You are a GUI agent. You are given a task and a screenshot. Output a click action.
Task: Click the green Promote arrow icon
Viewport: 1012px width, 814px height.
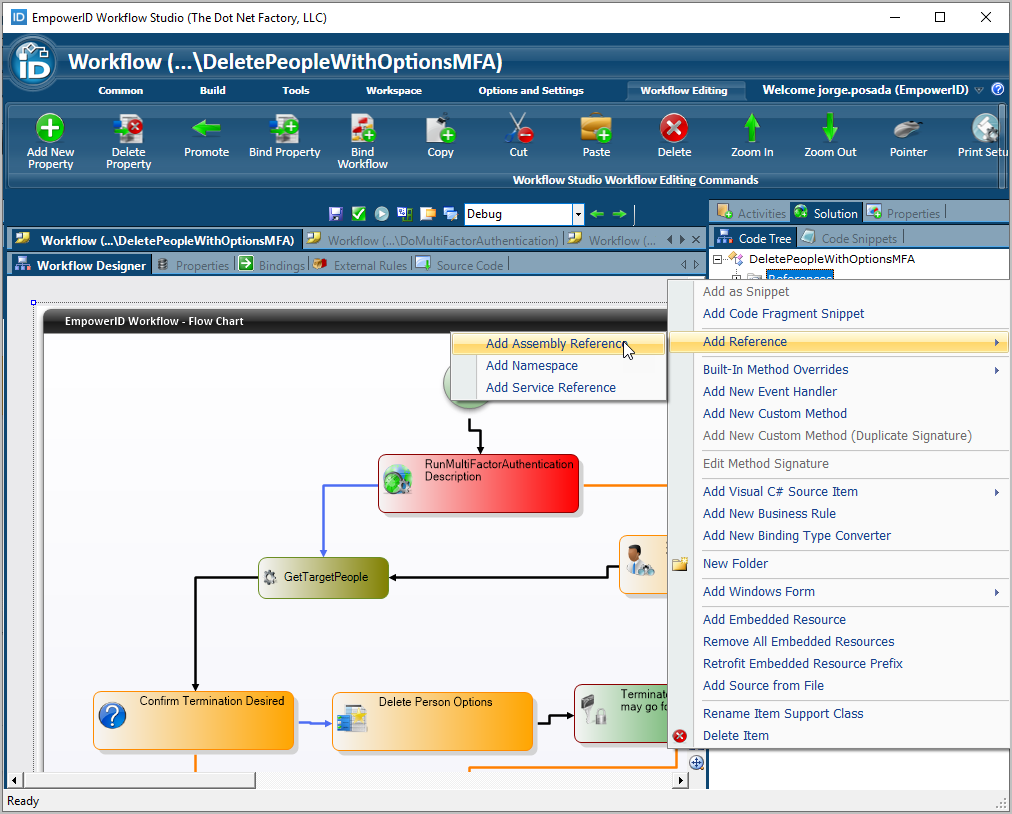pyautogui.click(x=206, y=128)
